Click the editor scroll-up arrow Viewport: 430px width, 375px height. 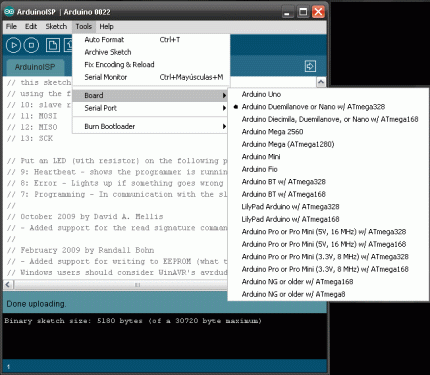pyautogui.click(x=321, y=82)
